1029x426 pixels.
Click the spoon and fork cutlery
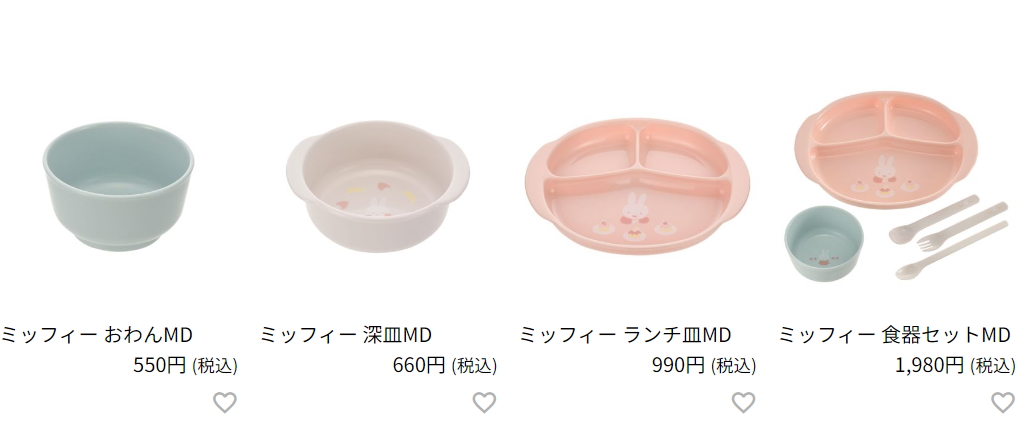coord(949,236)
